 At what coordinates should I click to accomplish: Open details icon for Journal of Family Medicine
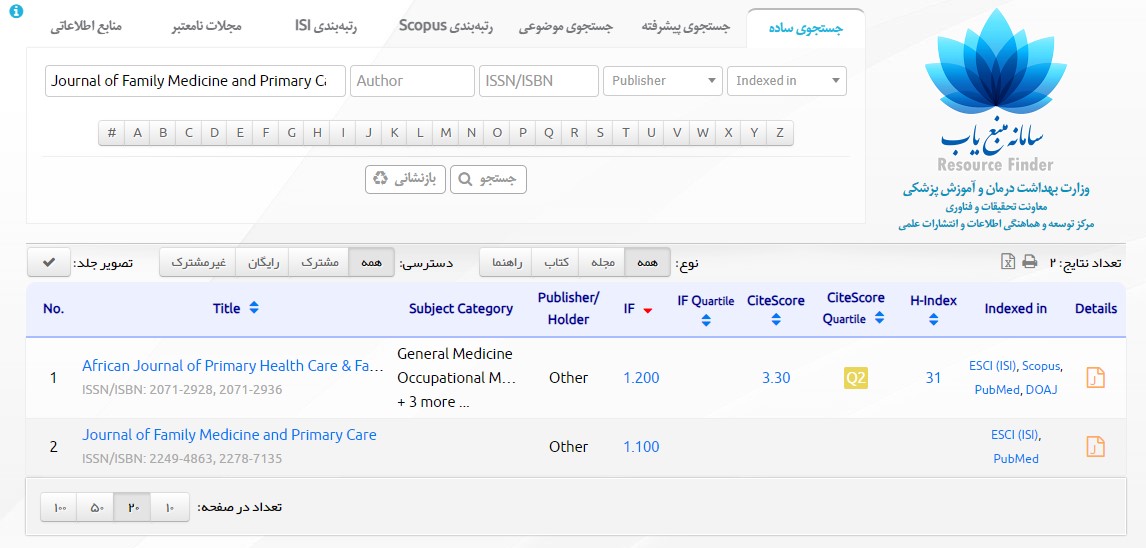point(1095,446)
